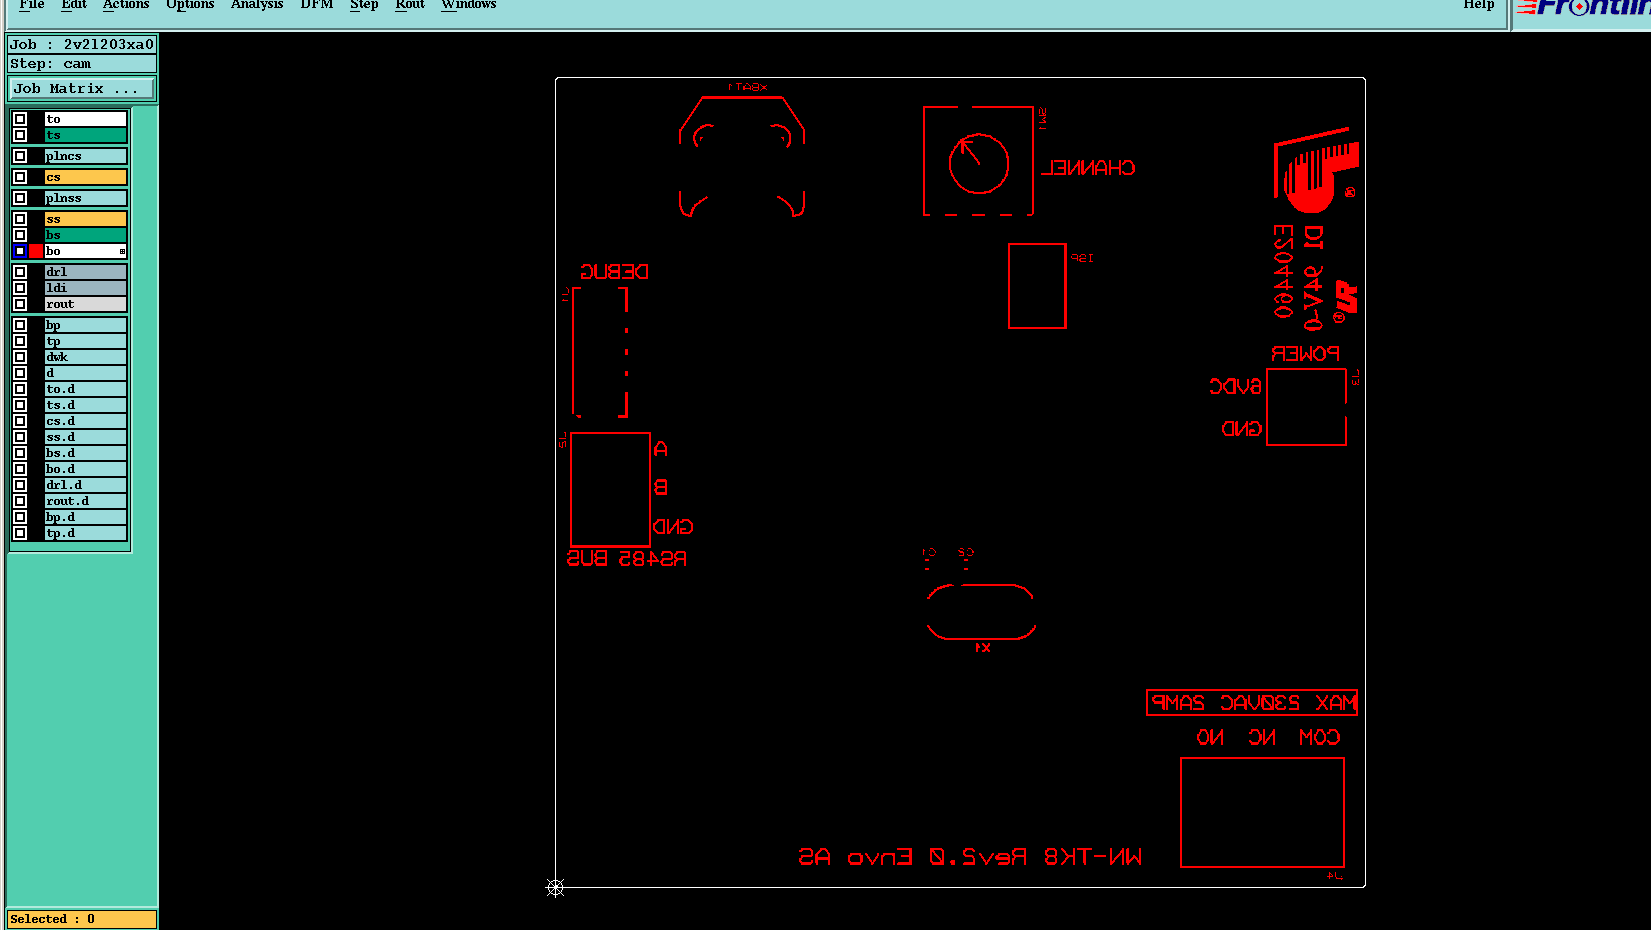
Task: Select the 'bp.d' layer name
Action: pos(86,517)
